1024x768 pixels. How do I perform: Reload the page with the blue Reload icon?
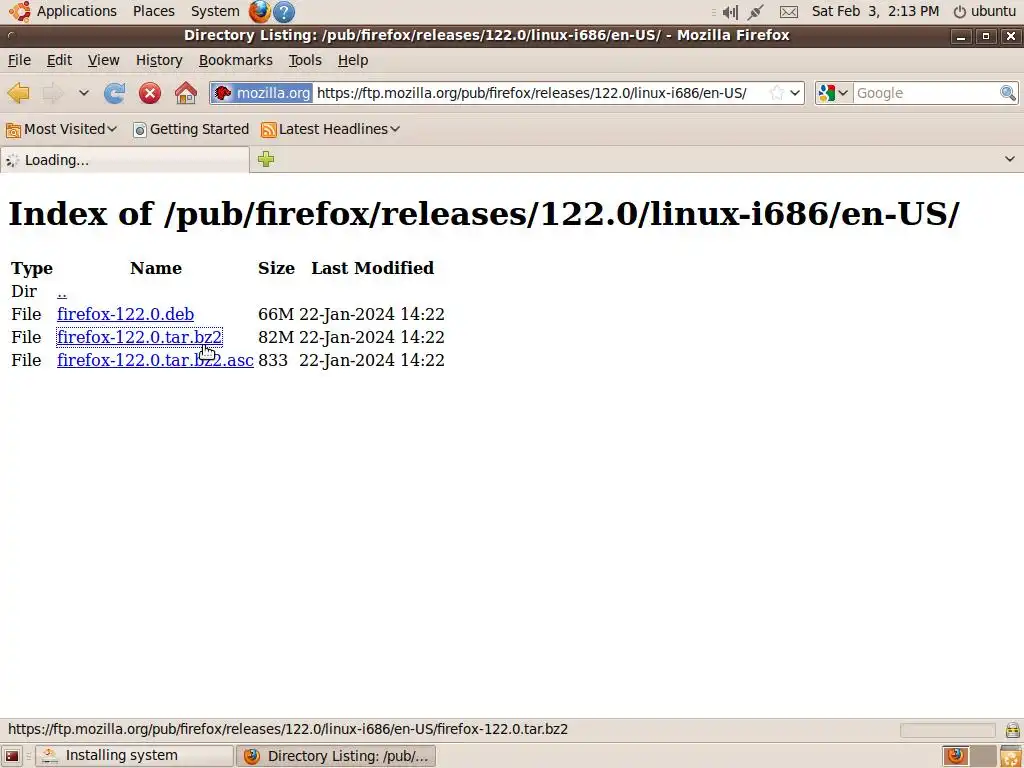[115, 93]
